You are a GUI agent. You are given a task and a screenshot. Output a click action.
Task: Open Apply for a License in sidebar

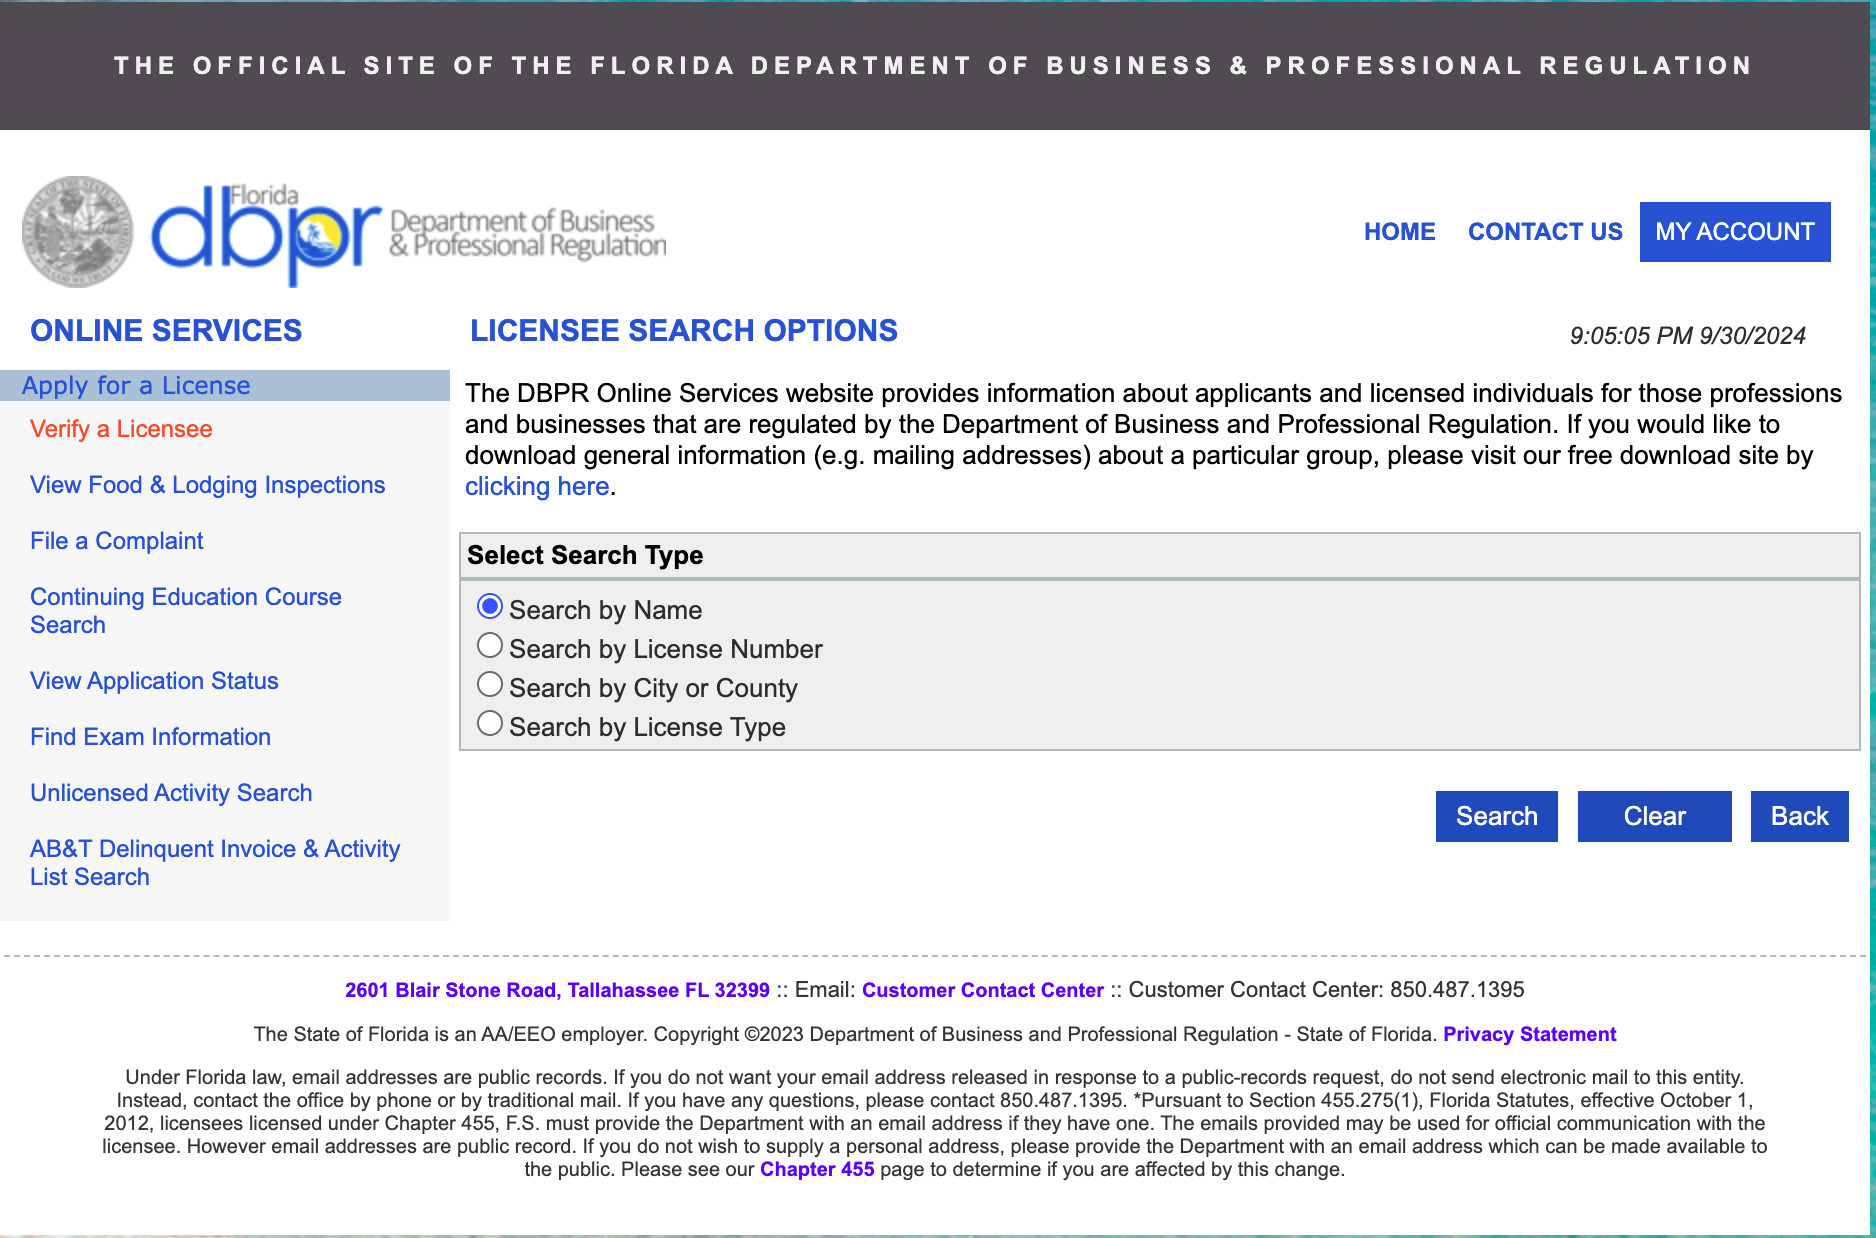[x=136, y=386]
